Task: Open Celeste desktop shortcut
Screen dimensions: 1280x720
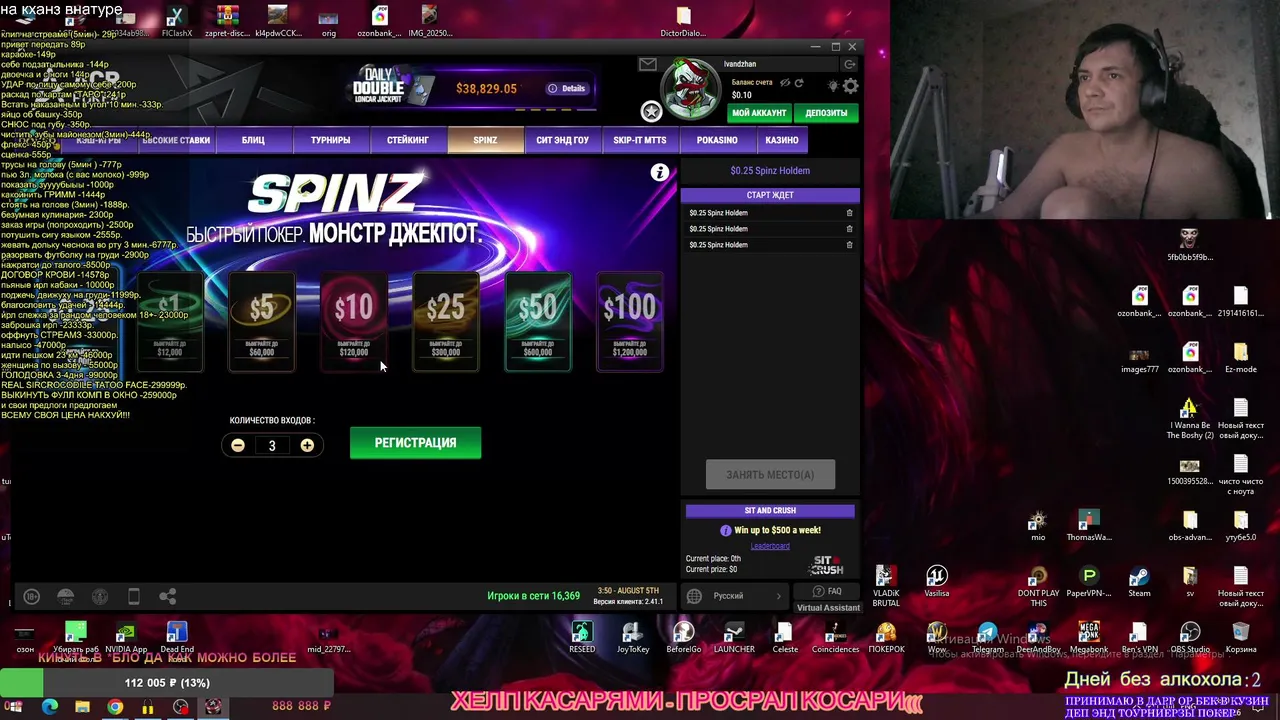Action: pos(785,638)
